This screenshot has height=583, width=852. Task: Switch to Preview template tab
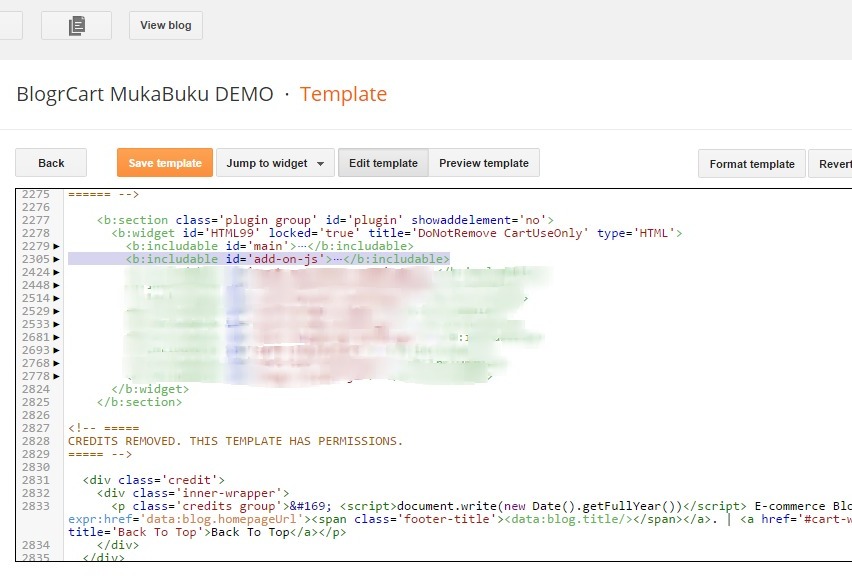[x=484, y=163]
